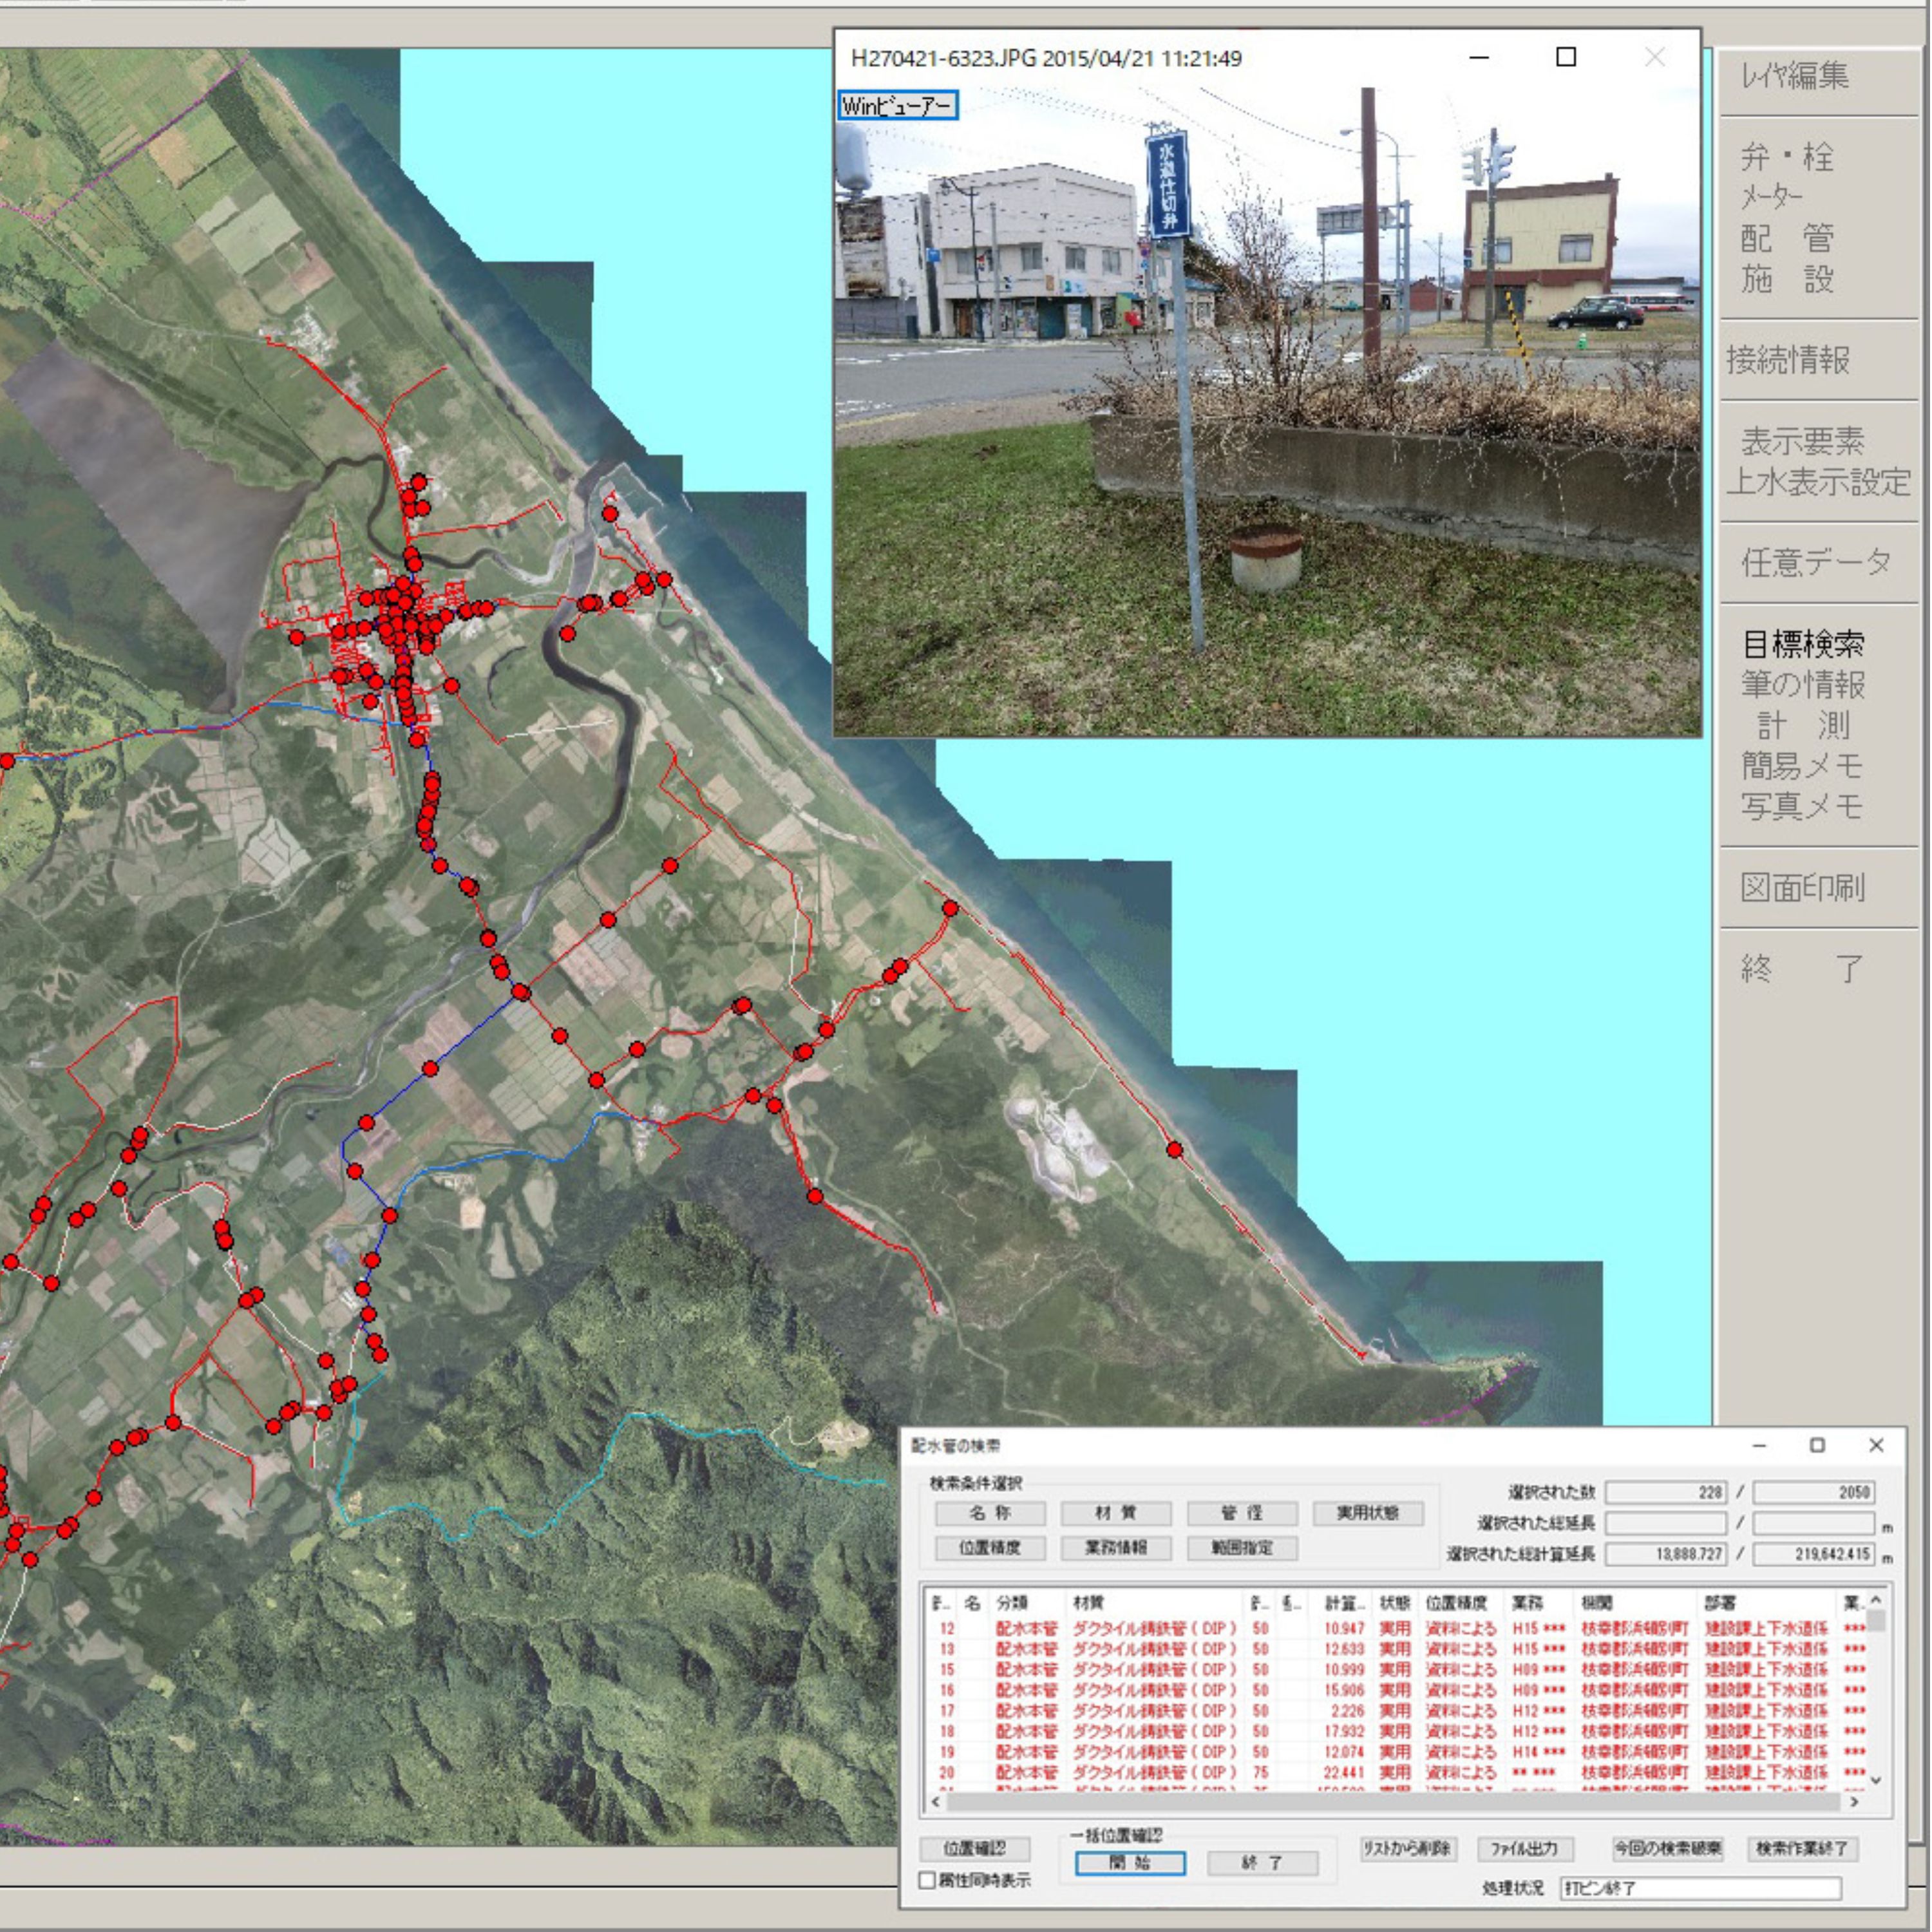
Task: Click the 開始 button for 一括位置確認
Action: pos(1130,1863)
